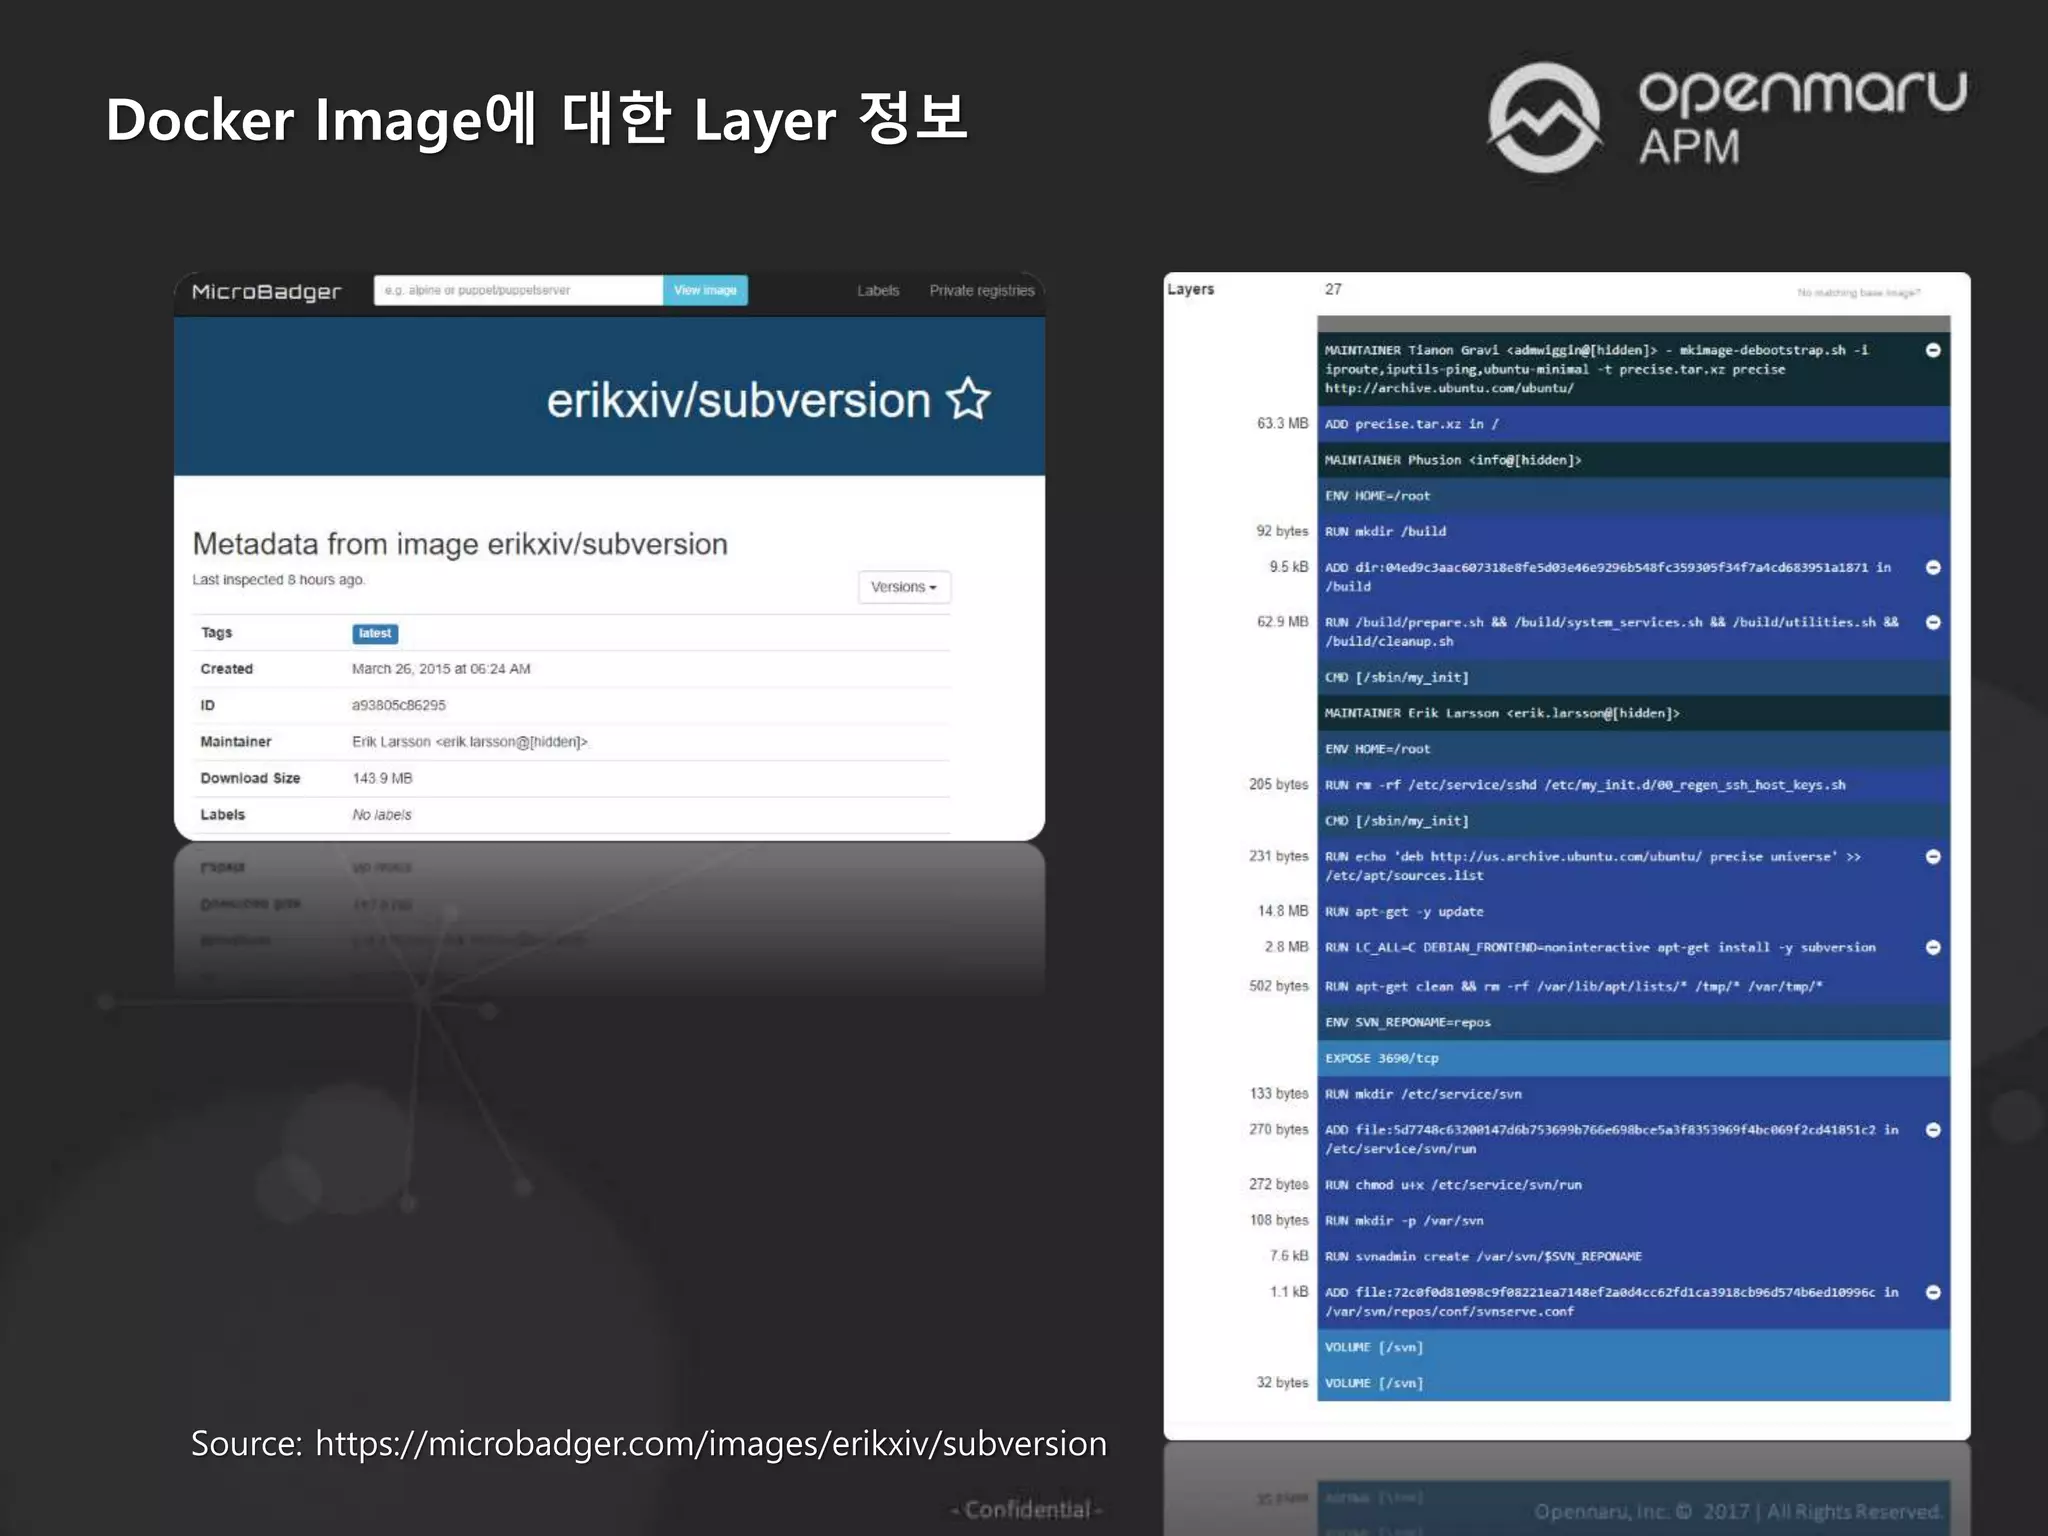The image size is (2048, 1536).
Task: Collapse the ADD file:5d7748c layer
Action: point(1933,1129)
